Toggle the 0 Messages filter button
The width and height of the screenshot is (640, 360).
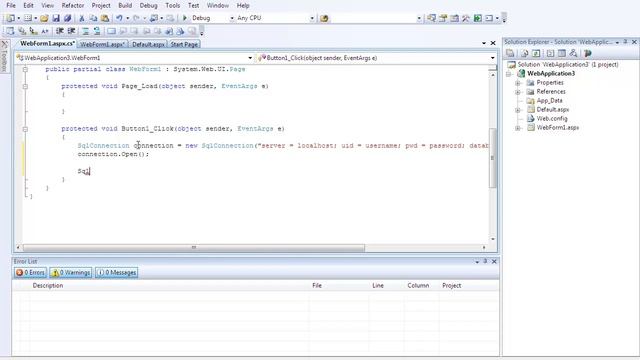pos(117,272)
